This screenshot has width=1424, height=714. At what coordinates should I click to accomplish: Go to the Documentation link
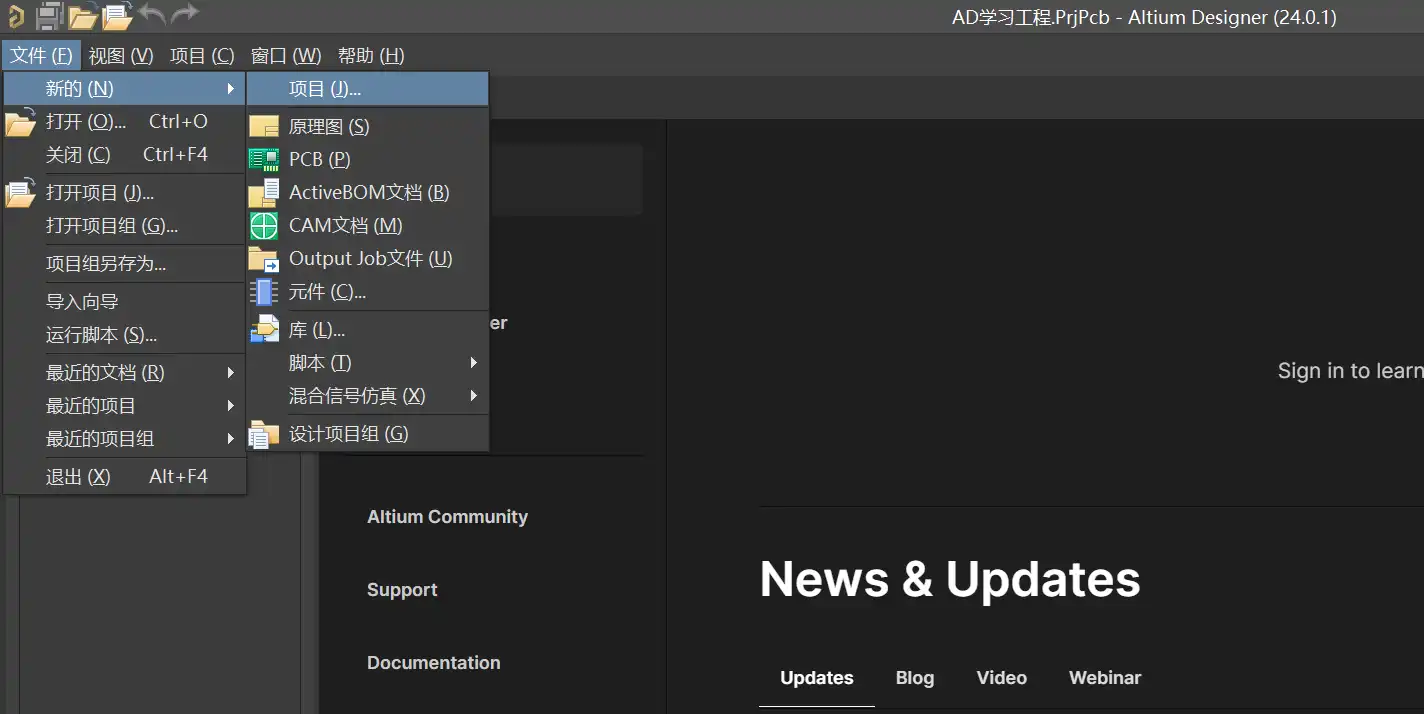(x=433, y=663)
